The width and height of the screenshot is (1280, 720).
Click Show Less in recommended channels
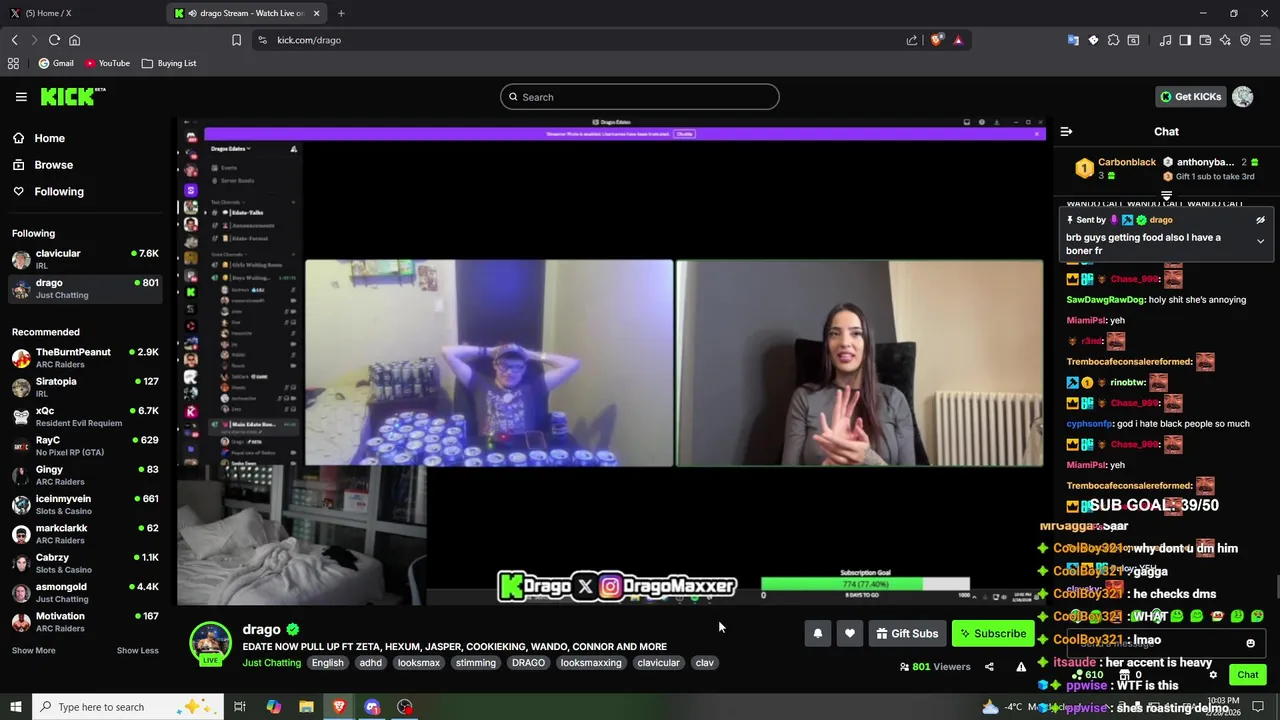pyautogui.click(x=137, y=650)
